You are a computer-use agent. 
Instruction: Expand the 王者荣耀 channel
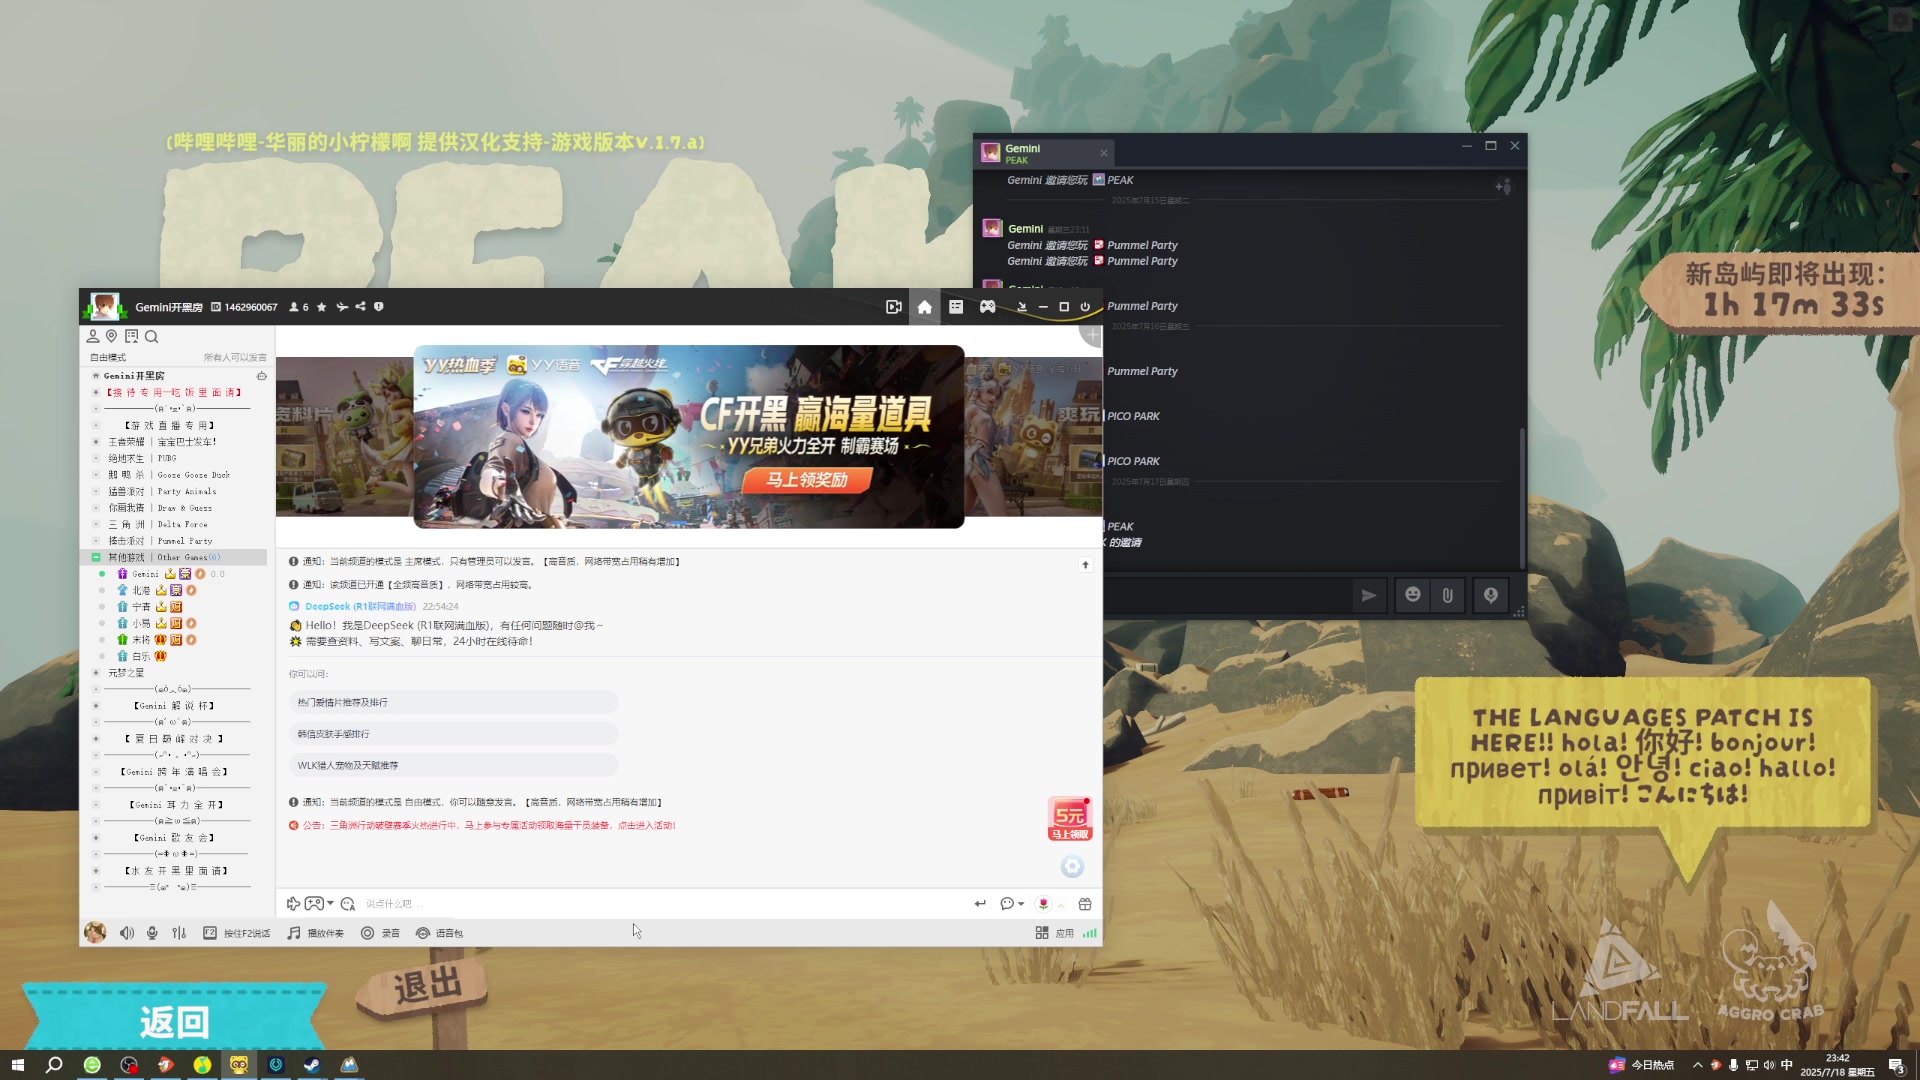click(x=96, y=442)
